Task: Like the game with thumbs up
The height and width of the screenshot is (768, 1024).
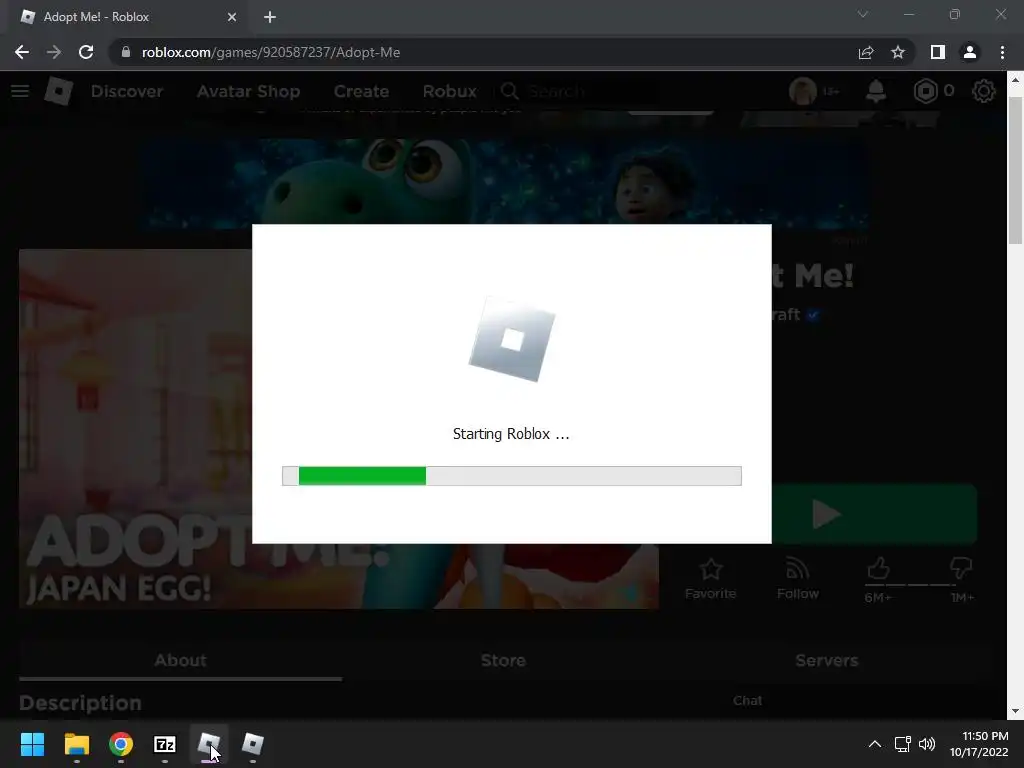Action: pos(878,569)
